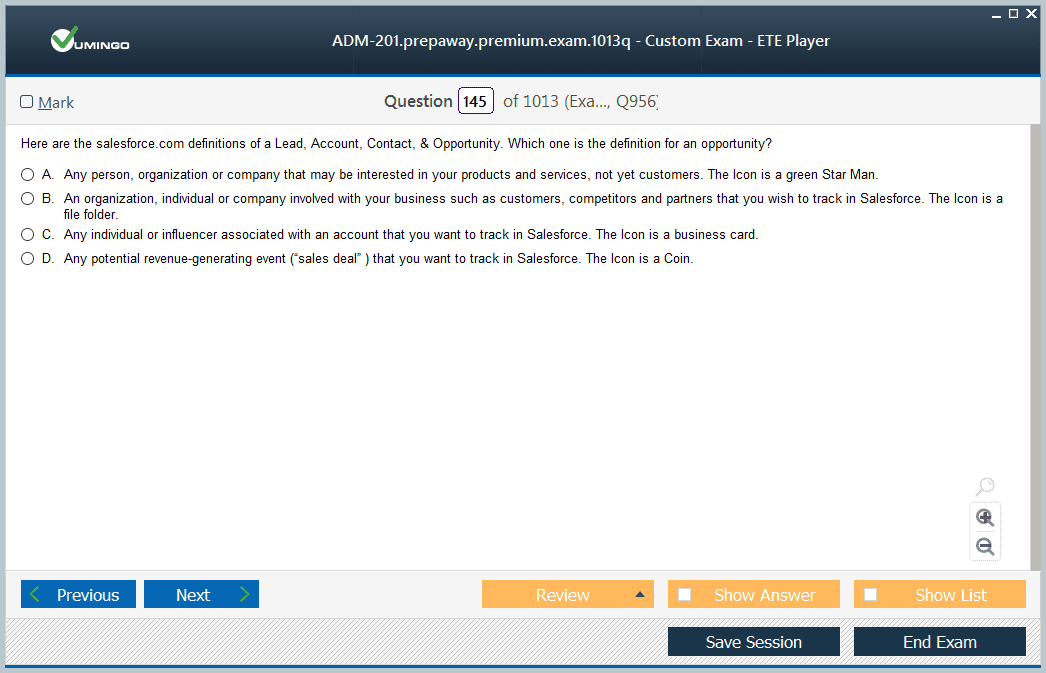1046x673 pixels.
Task: Tick the Show List checkbox
Action: pyautogui.click(x=871, y=595)
